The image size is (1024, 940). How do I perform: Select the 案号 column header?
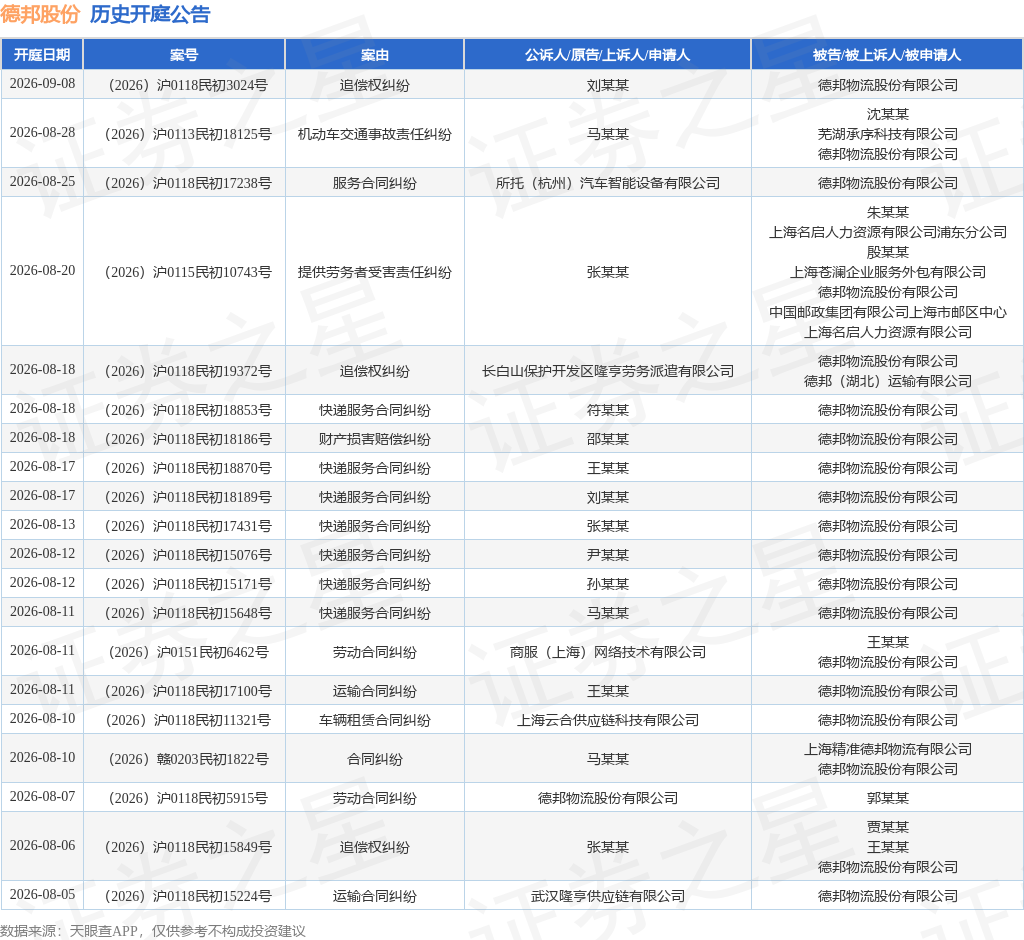coord(184,55)
